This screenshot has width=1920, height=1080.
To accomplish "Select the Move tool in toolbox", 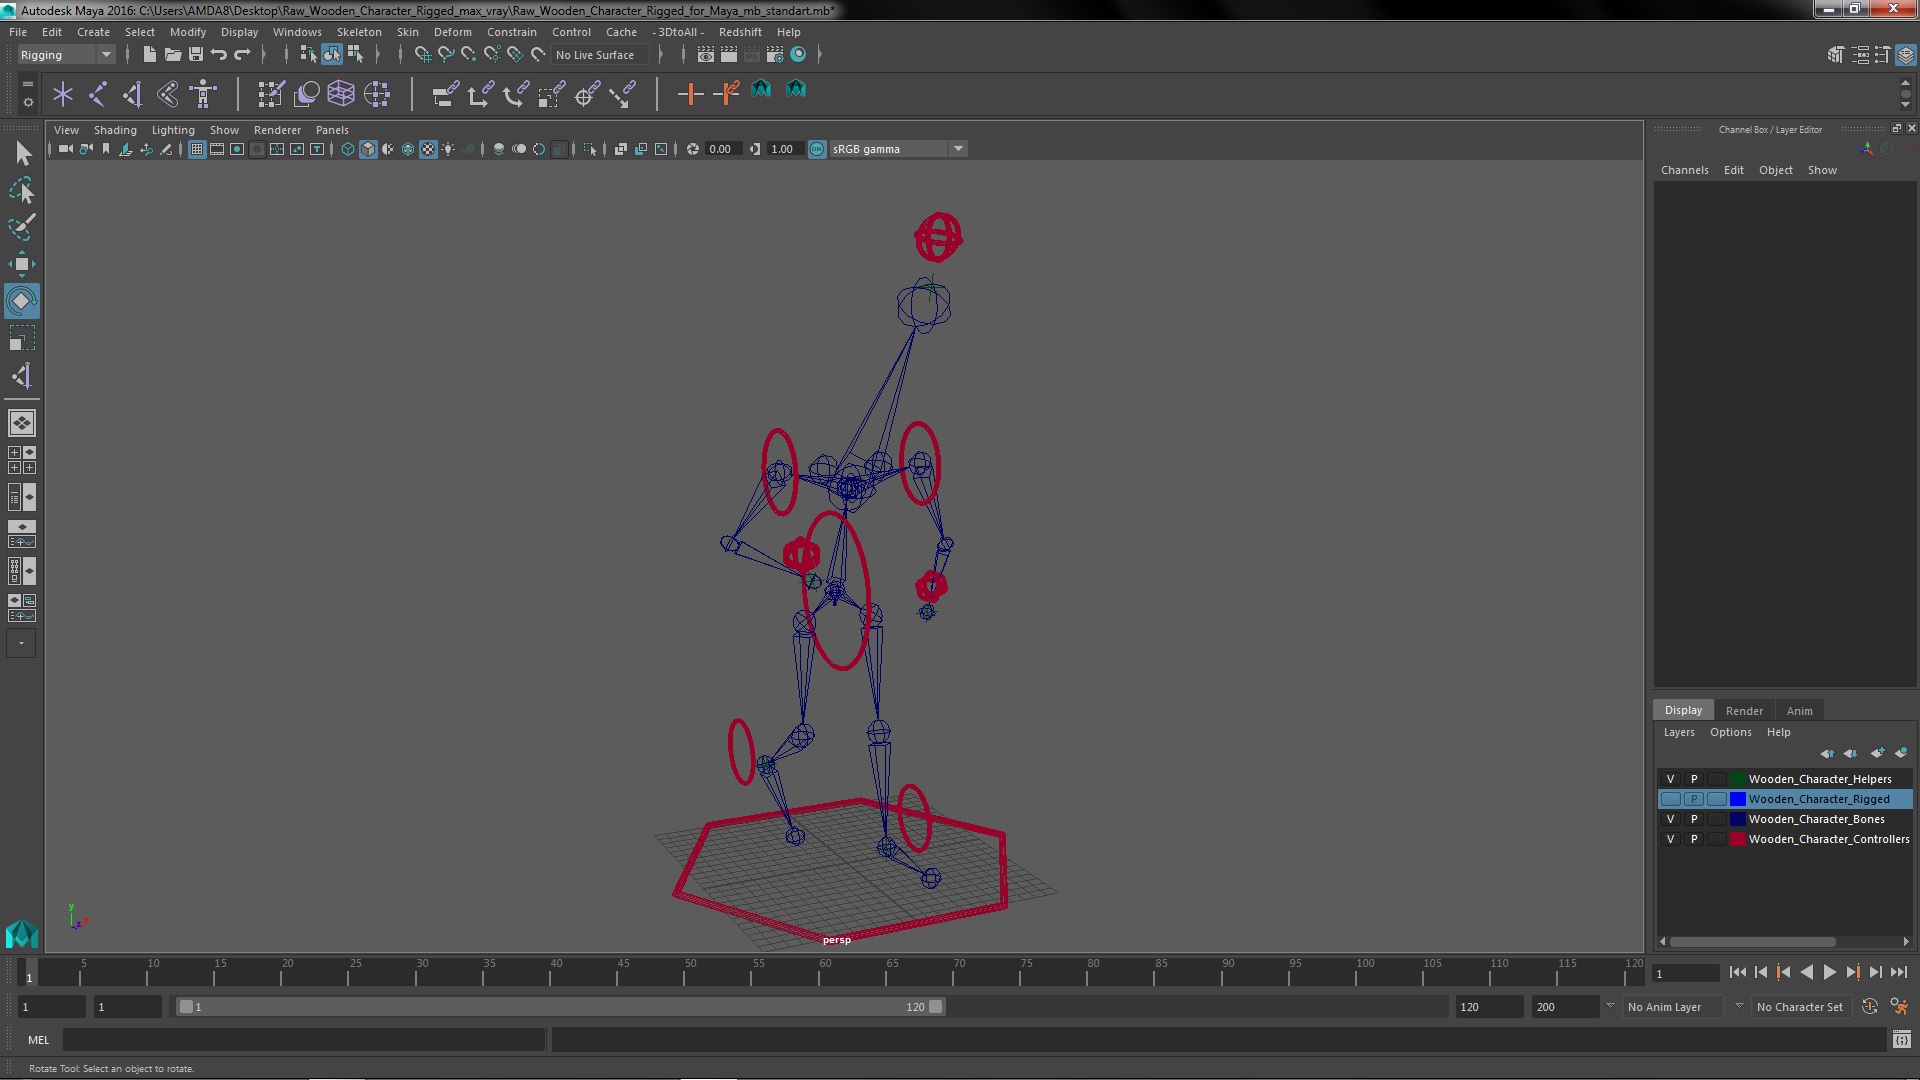I will [21, 264].
